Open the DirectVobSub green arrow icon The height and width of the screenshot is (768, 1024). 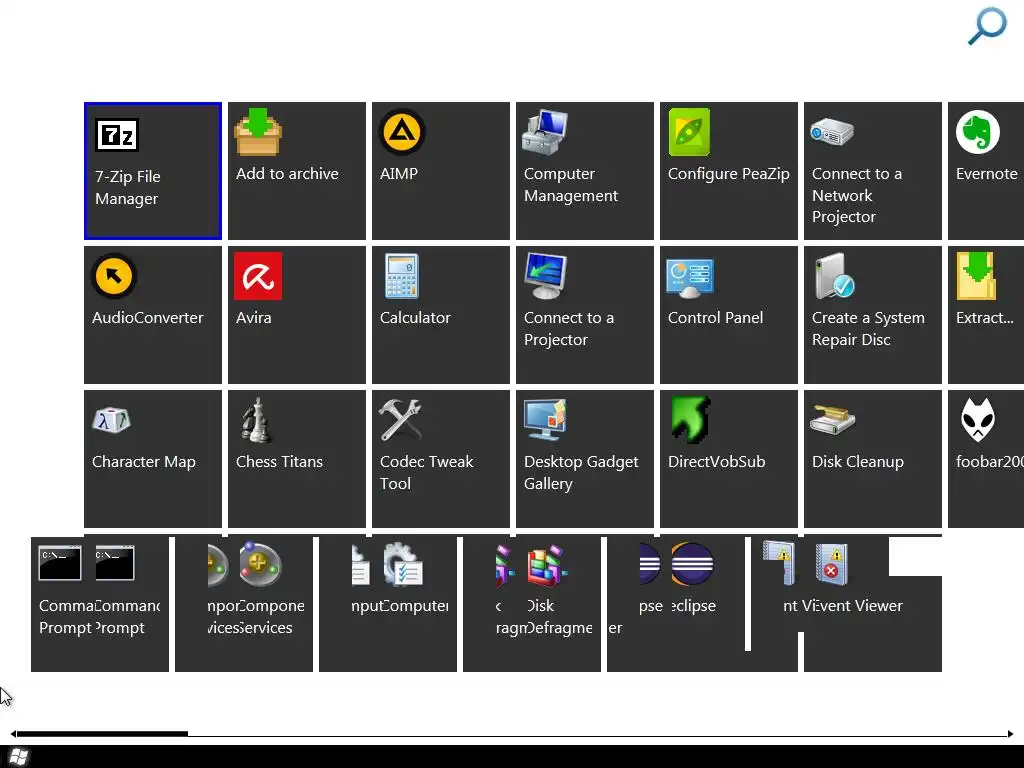tap(690, 419)
